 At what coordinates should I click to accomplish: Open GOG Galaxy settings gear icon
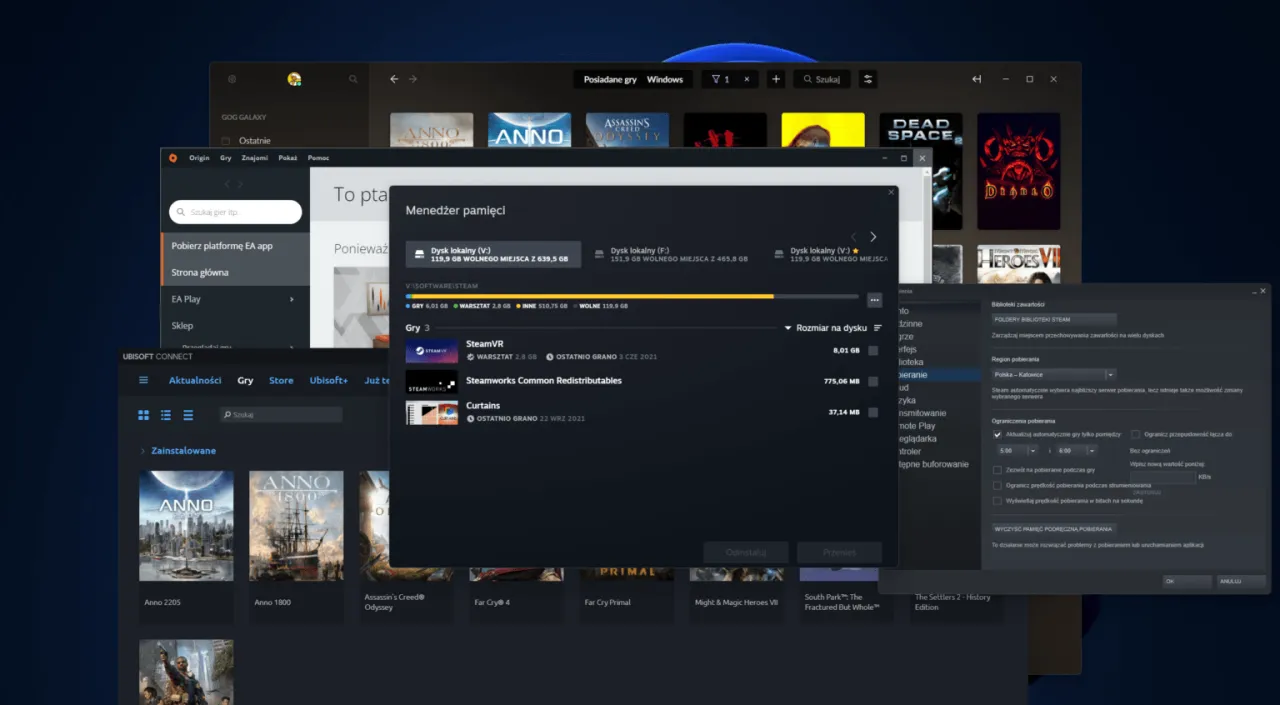point(232,79)
